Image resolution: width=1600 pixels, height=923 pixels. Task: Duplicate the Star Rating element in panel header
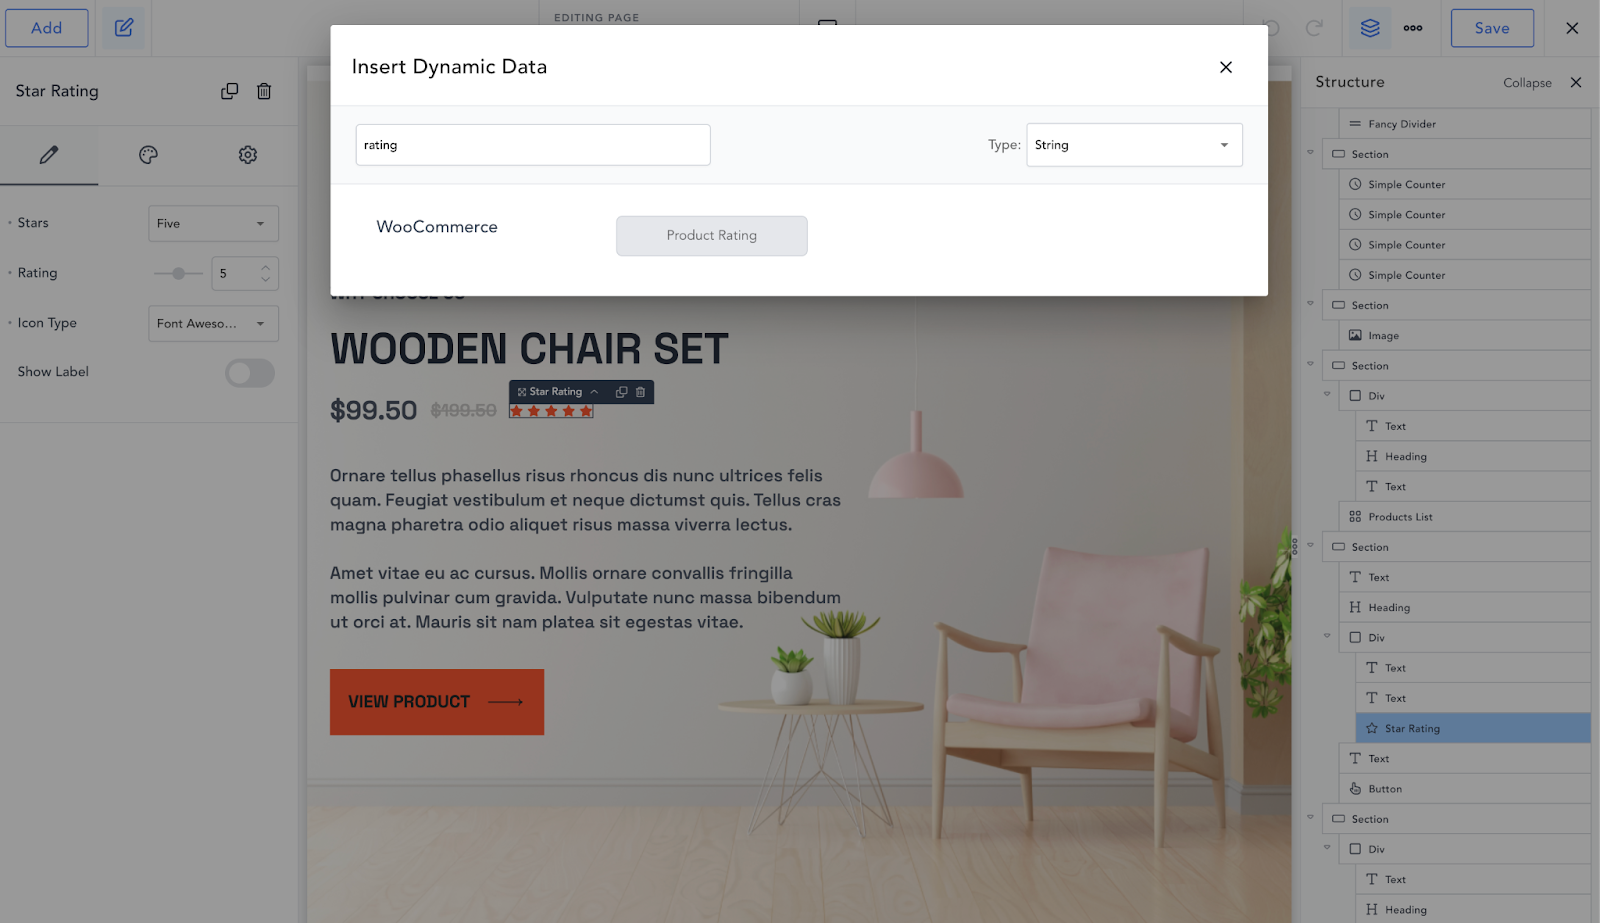tap(229, 91)
